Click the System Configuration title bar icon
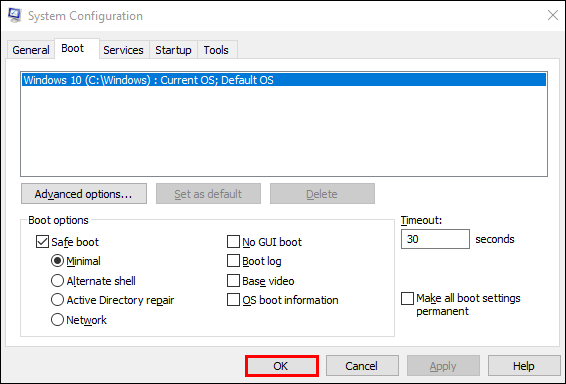This screenshot has width=566, height=384. pos(15,16)
